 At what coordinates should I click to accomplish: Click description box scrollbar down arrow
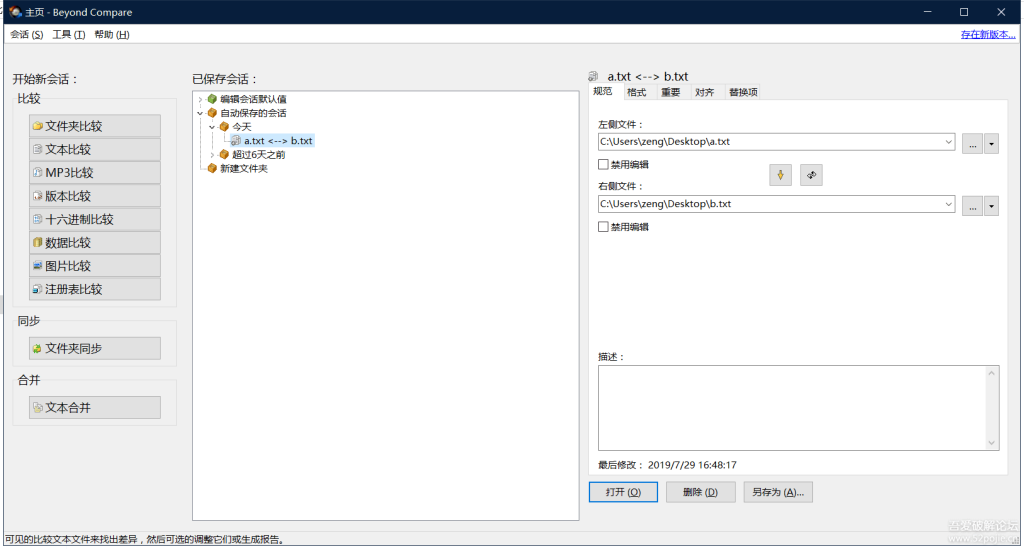(991, 443)
